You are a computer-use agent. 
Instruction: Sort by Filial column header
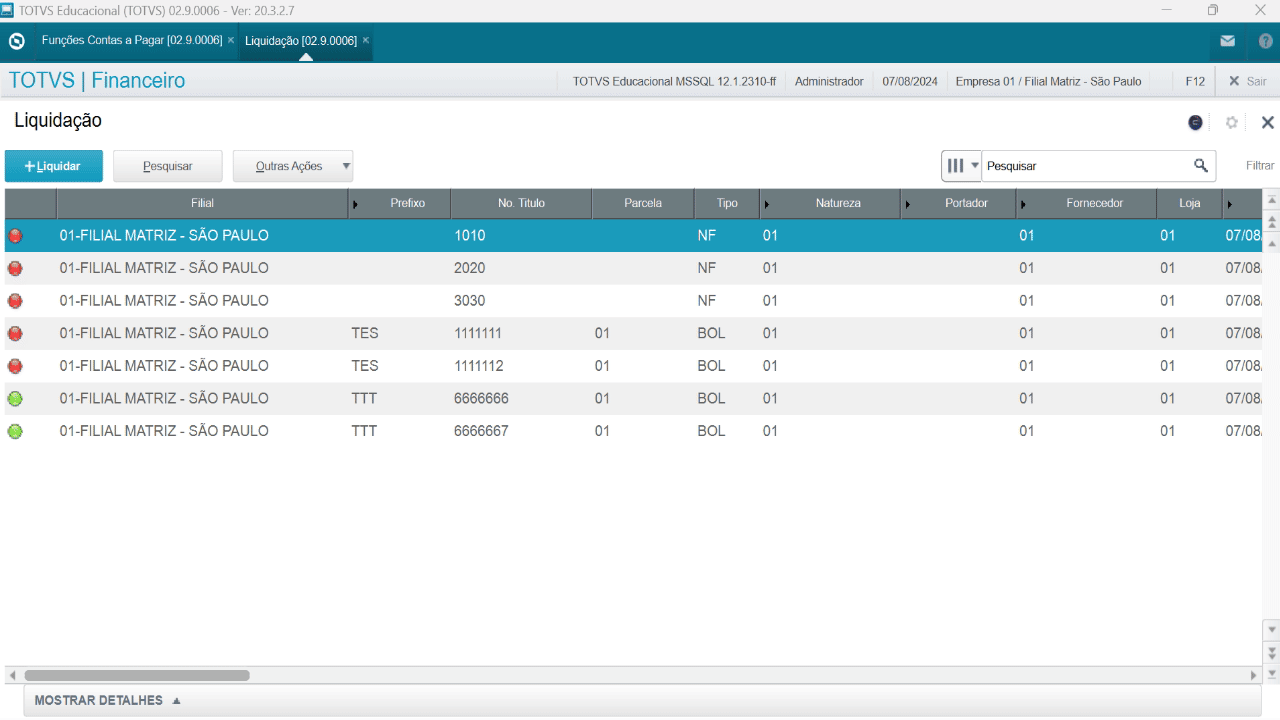[202, 203]
